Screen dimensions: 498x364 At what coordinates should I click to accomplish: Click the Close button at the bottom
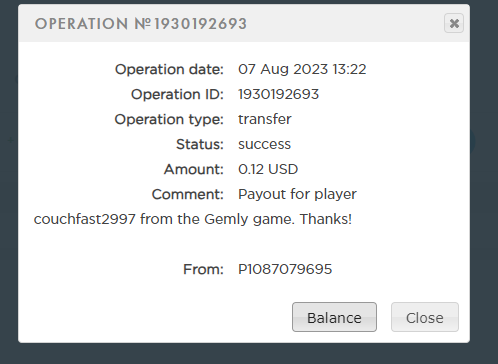point(425,317)
